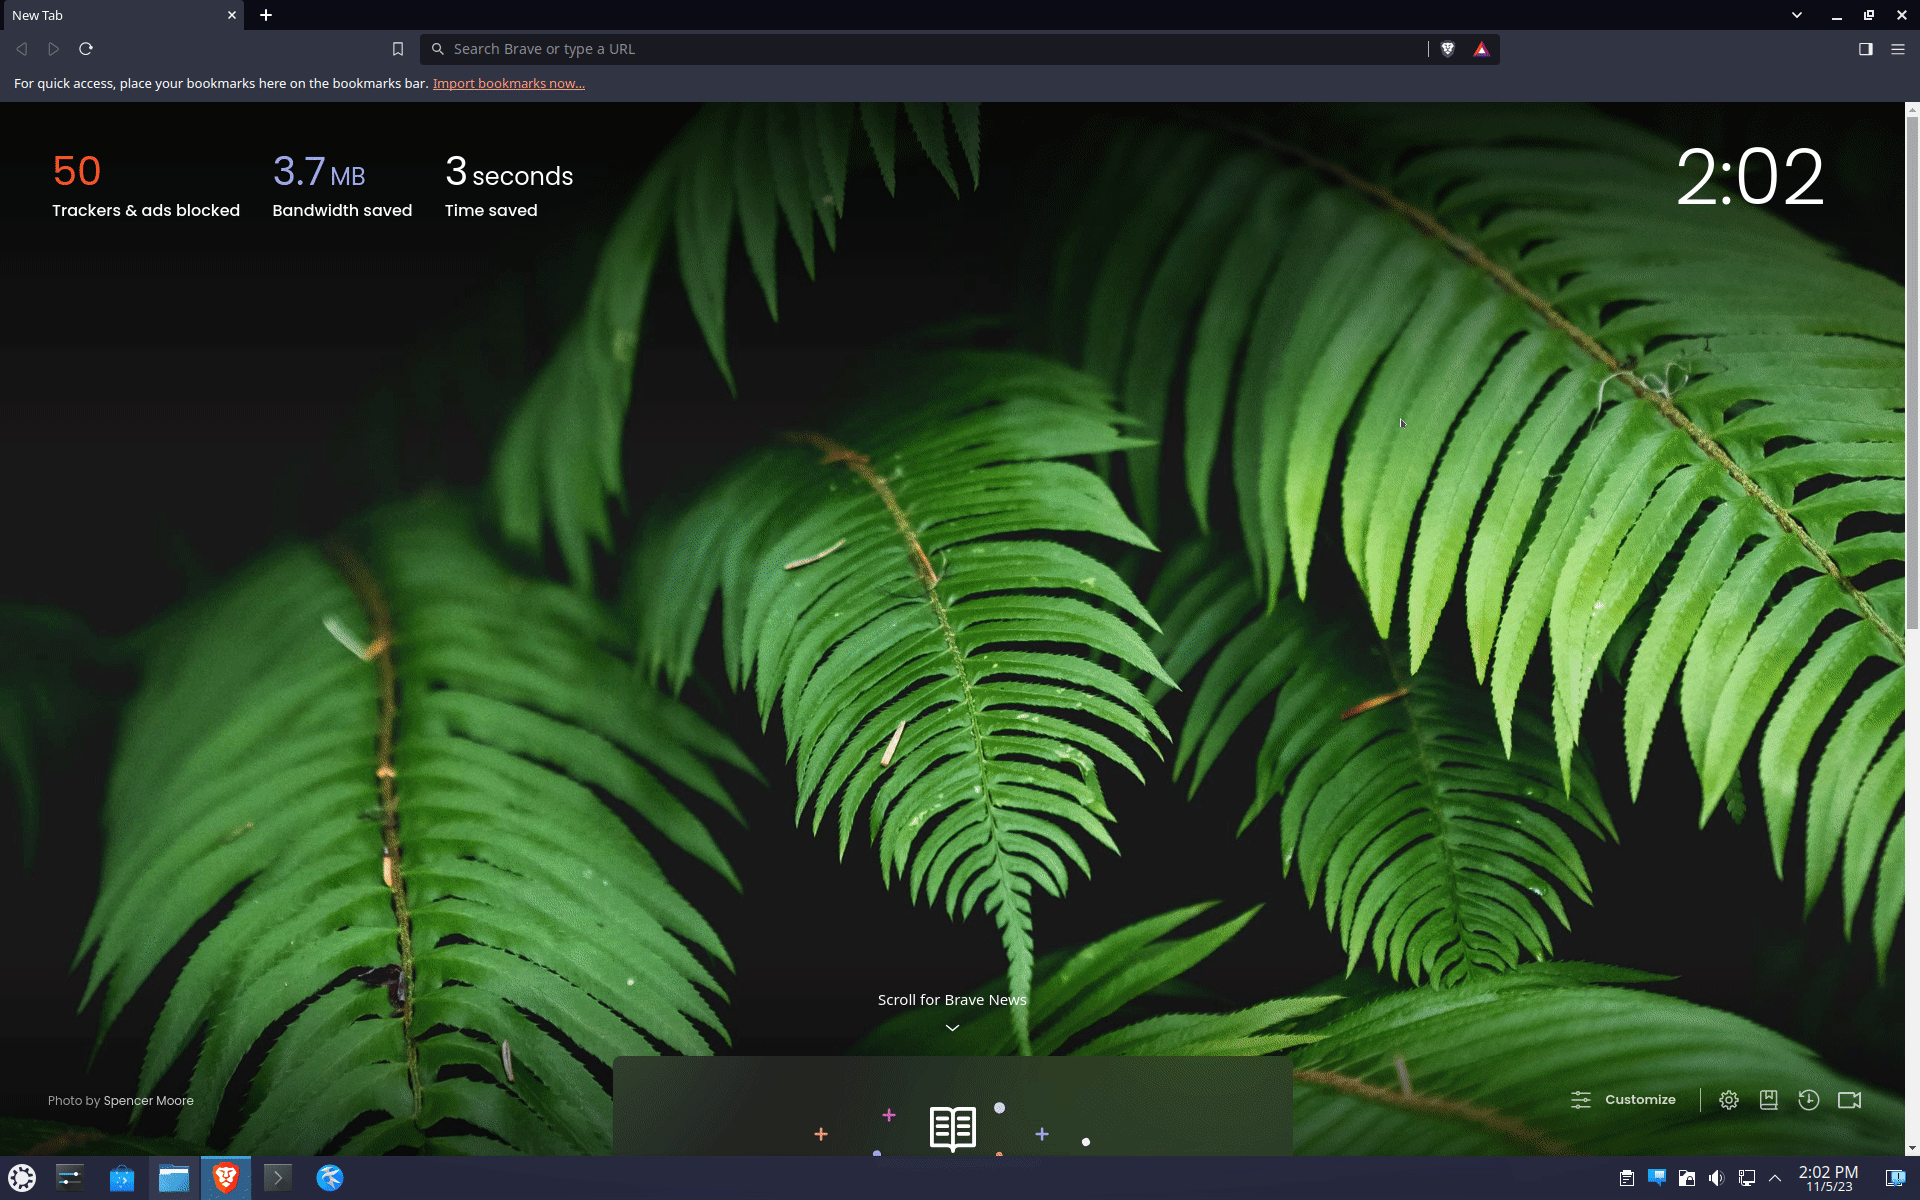Show hidden system tray icons arrow
Screen dimensions: 1920x1200
[x=1775, y=1178]
